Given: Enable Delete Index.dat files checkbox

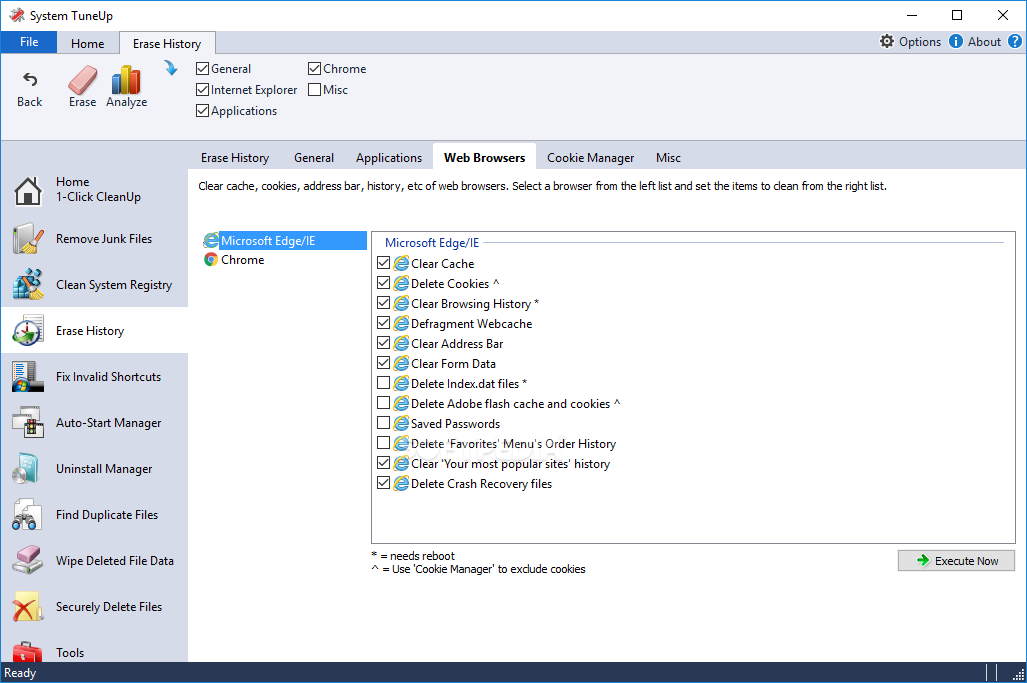Looking at the screenshot, I should [384, 383].
